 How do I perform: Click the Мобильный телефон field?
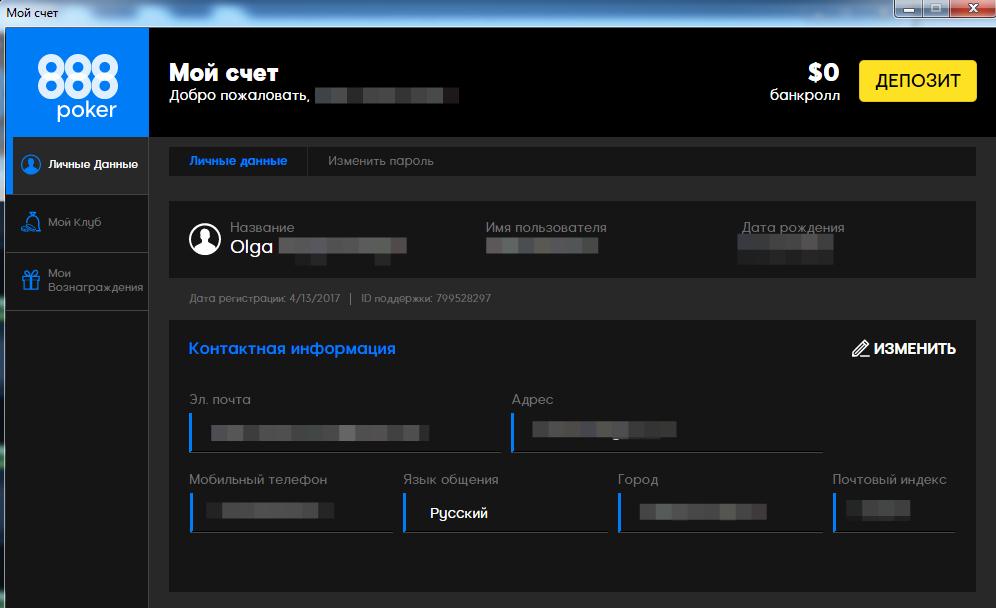pyautogui.click(x=291, y=512)
